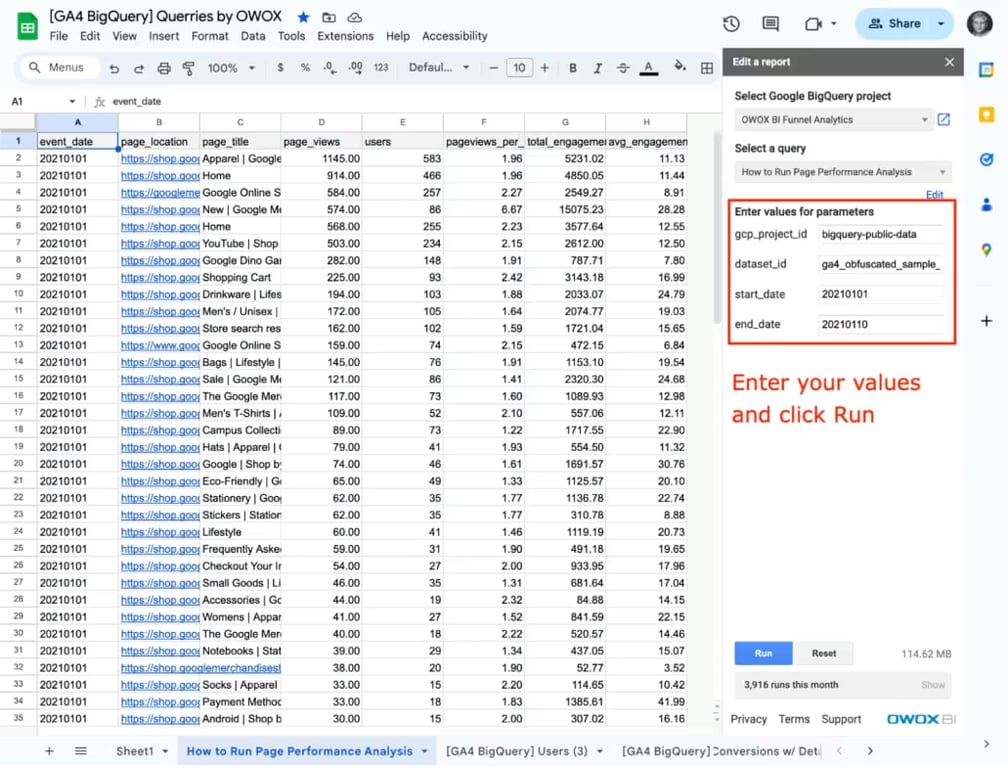
Task: Decrease font size with minus
Action: tap(494, 67)
